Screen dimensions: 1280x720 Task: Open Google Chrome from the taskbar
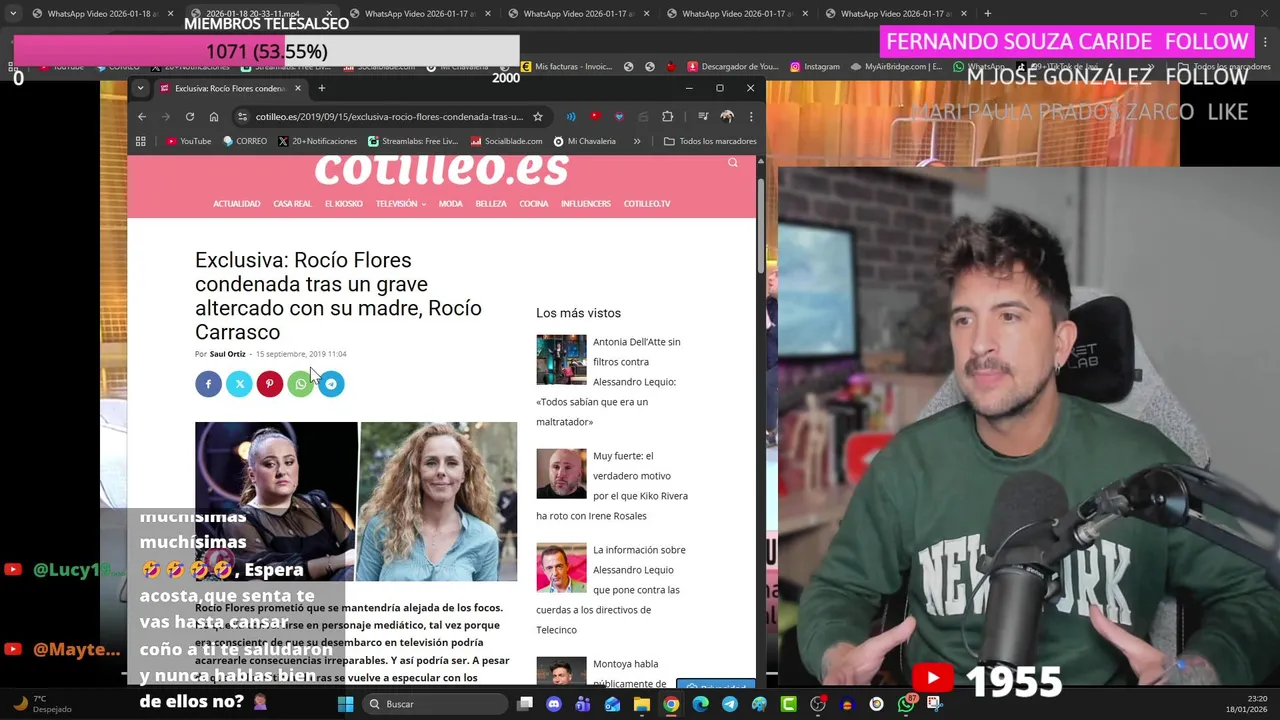click(x=671, y=704)
